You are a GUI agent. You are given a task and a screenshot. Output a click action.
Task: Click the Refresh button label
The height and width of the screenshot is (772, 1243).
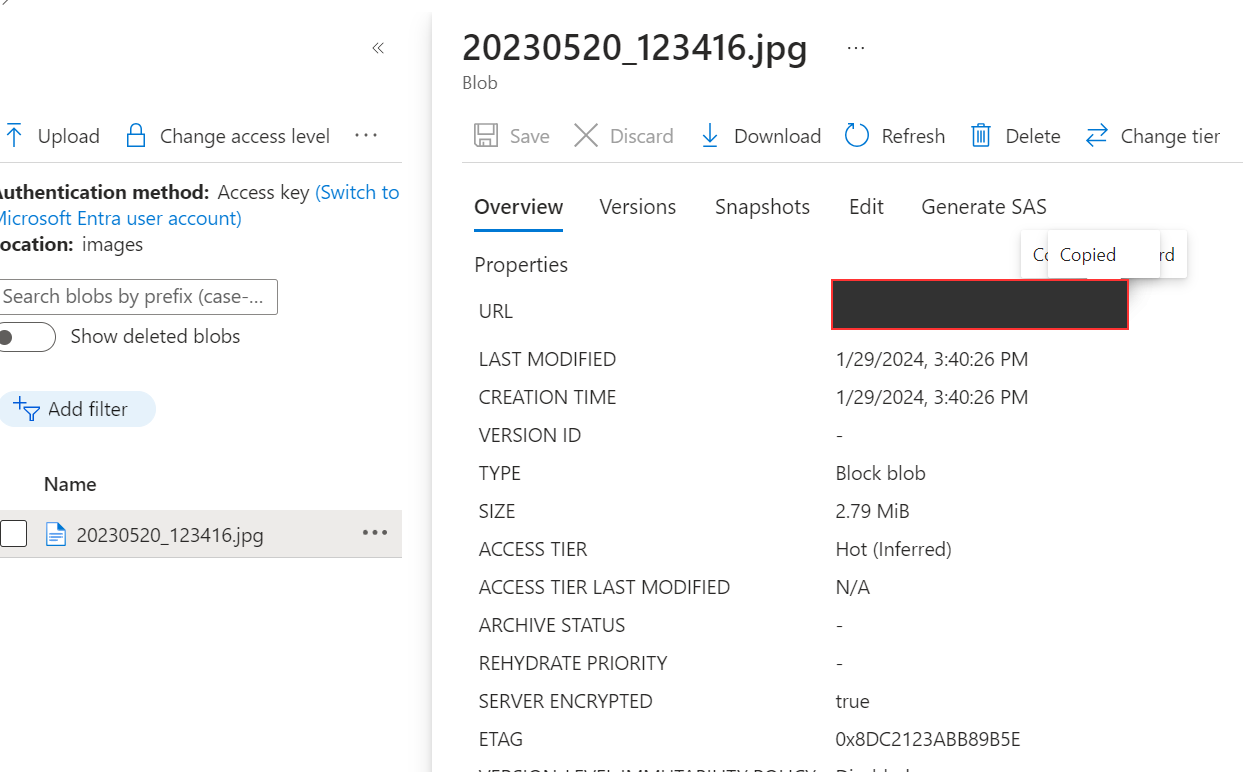click(x=913, y=136)
